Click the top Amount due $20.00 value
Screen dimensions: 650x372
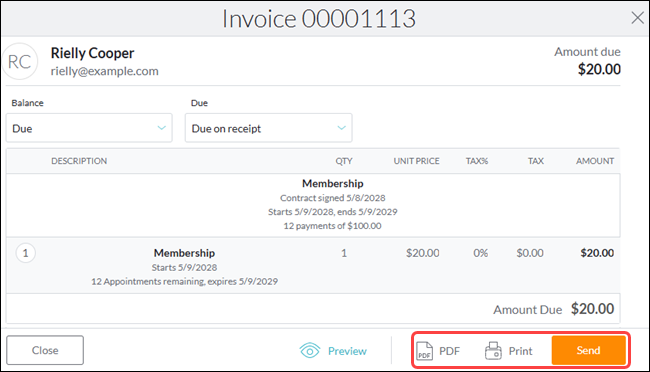(x=599, y=69)
